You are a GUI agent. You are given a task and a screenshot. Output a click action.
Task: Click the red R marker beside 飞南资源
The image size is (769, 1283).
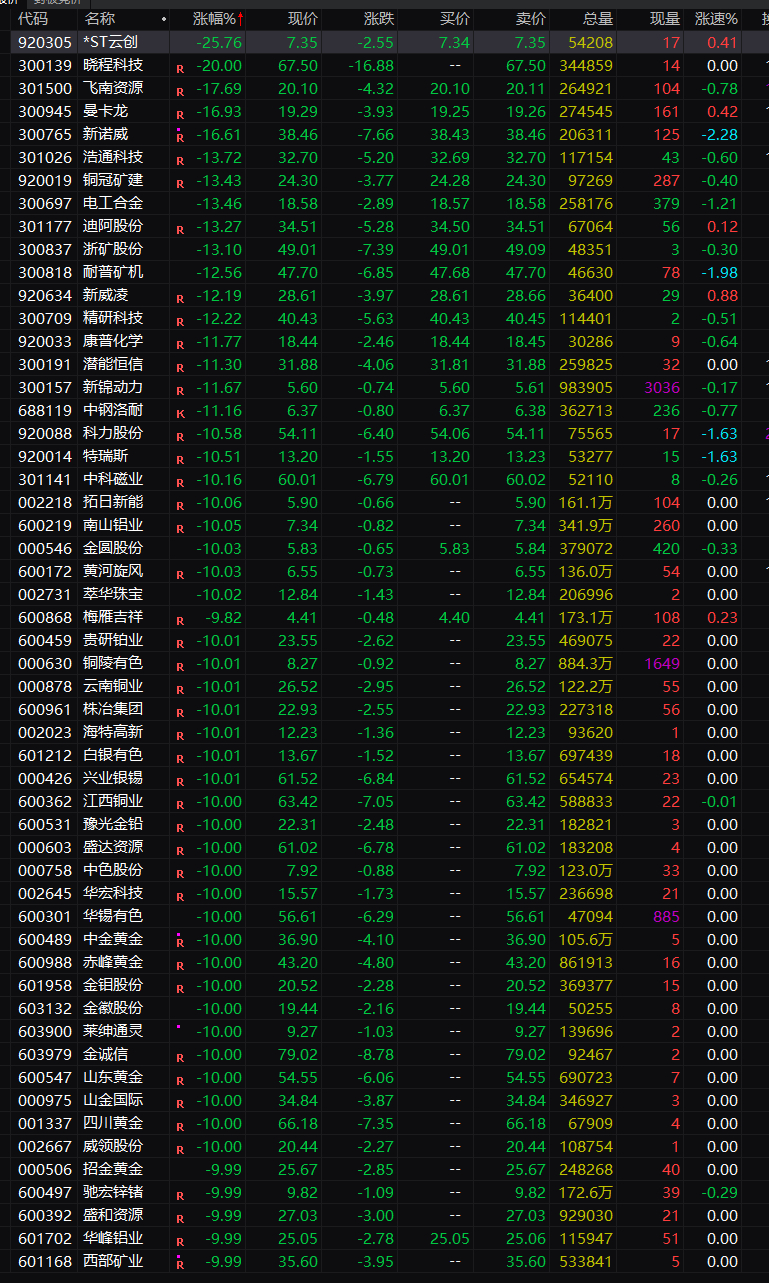tap(180, 92)
